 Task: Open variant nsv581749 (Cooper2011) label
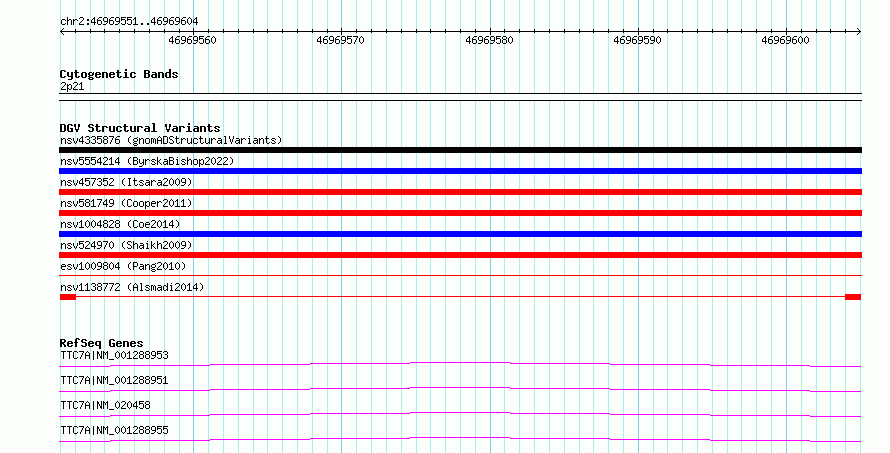pyautogui.click(x=126, y=203)
